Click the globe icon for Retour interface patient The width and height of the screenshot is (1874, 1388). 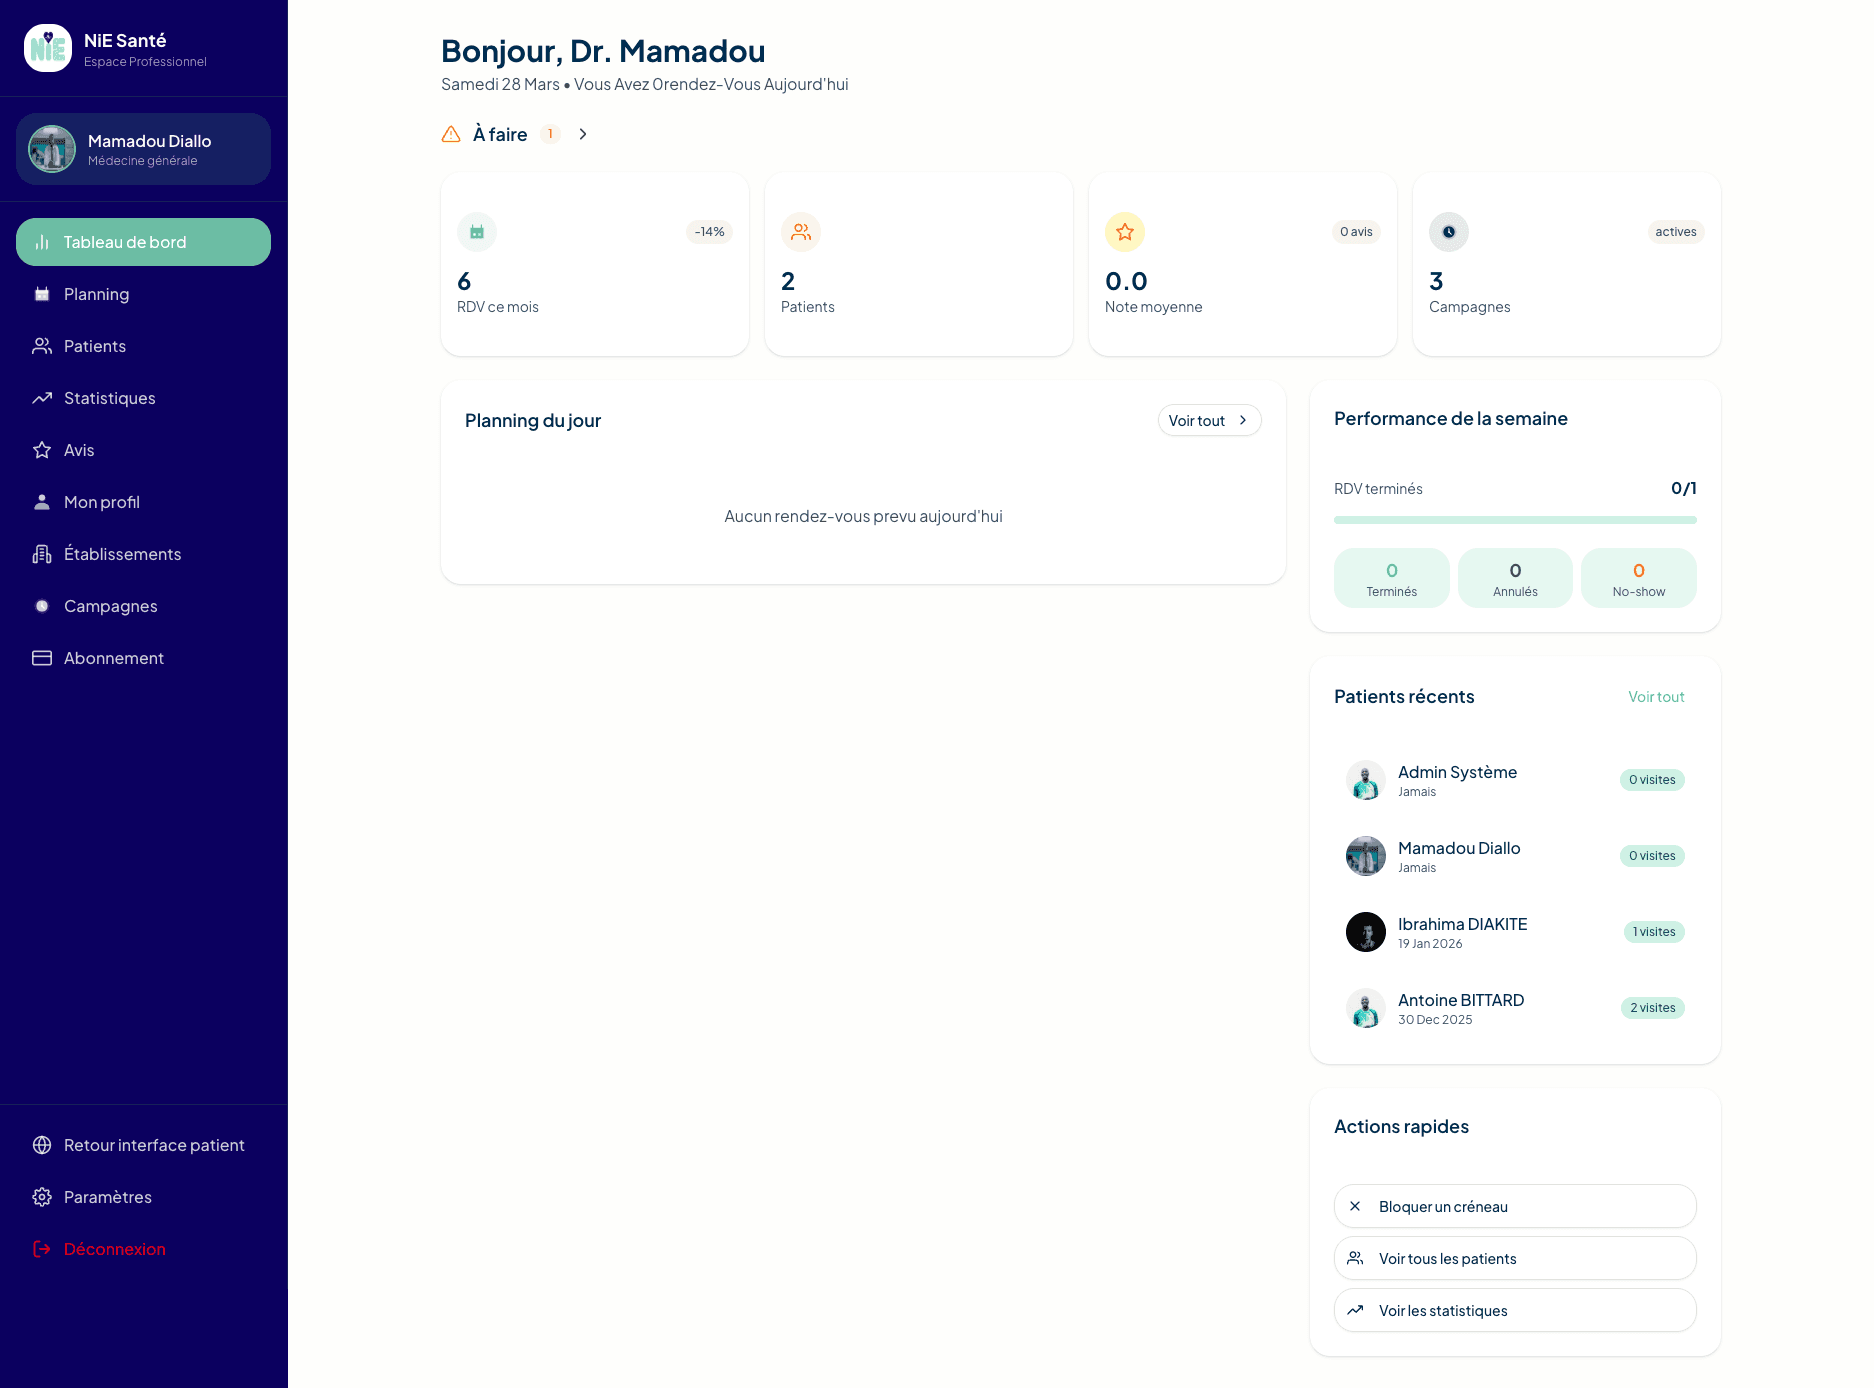click(x=42, y=1145)
